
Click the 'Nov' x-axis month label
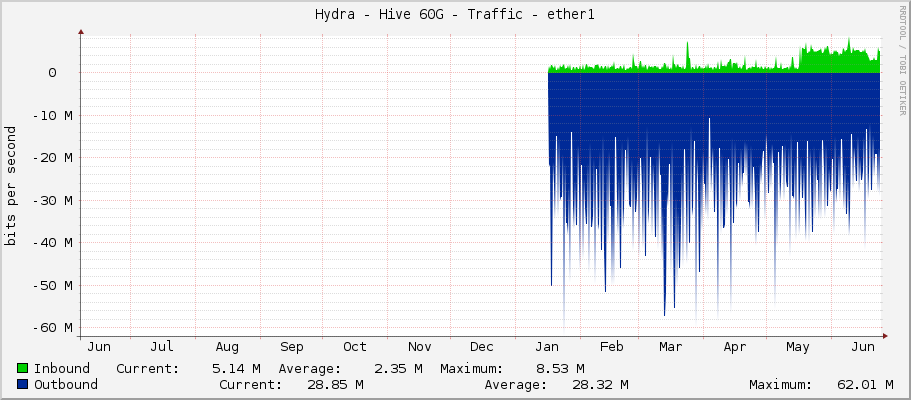[419, 347]
